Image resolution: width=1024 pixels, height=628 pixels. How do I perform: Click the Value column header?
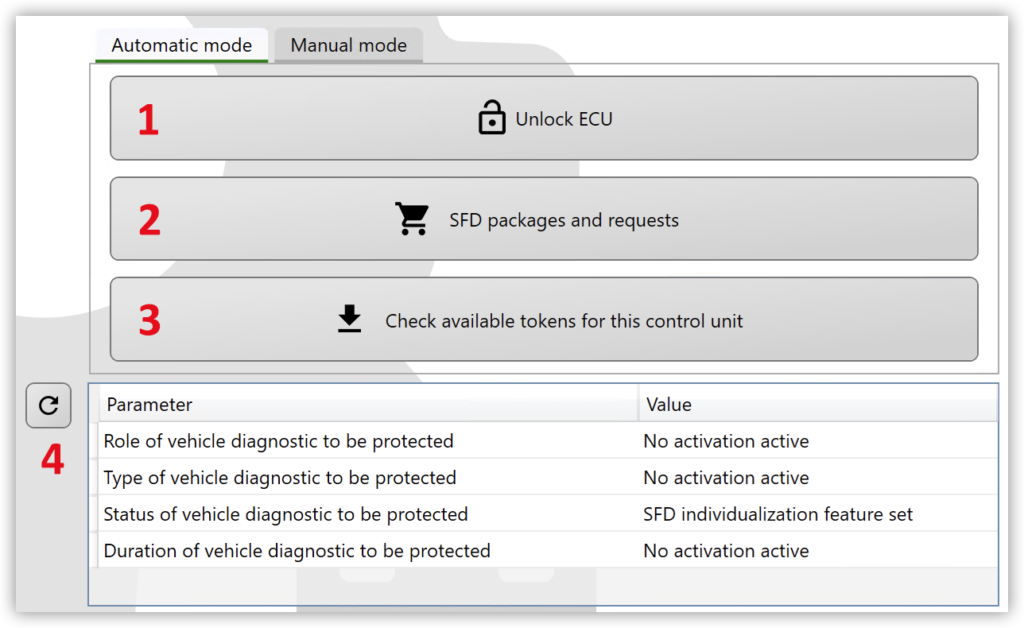point(668,405)
